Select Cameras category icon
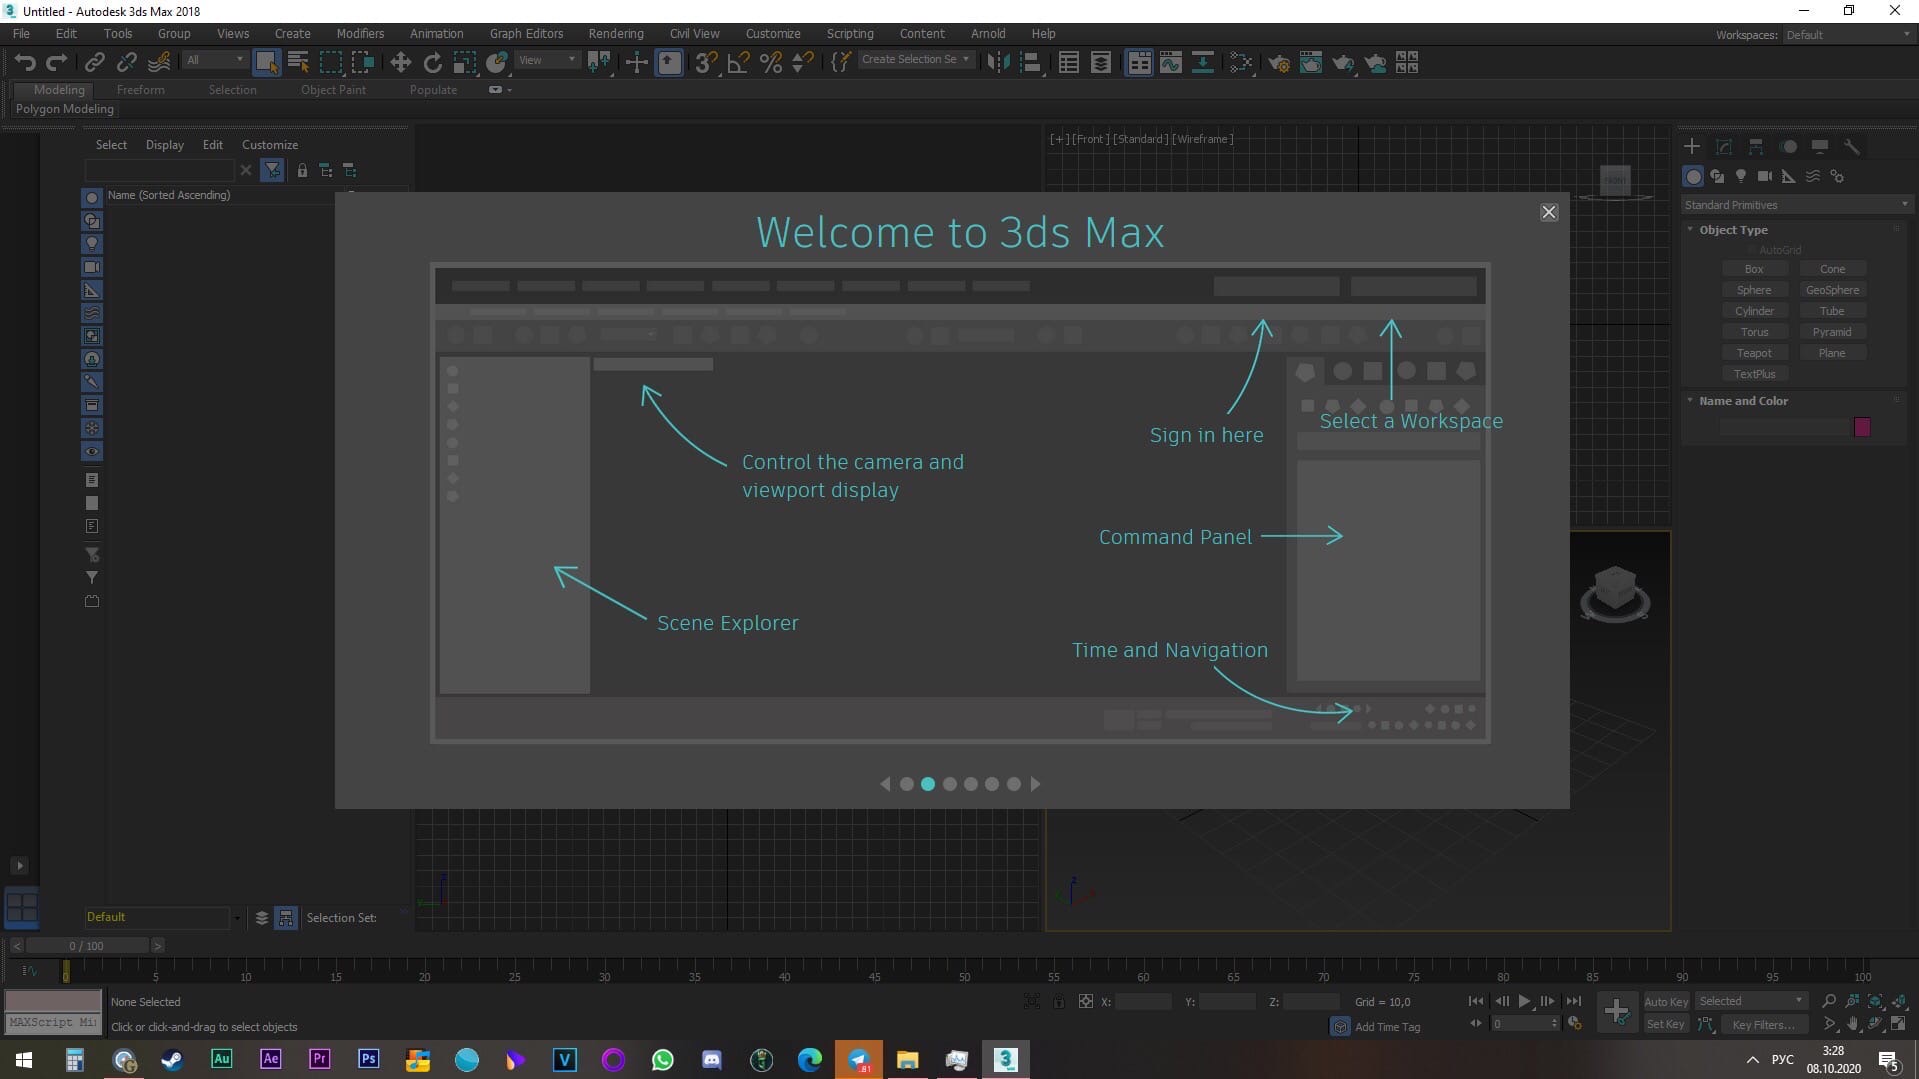This screenshot has width=1919, height=1079. [x=1765, y=176]
